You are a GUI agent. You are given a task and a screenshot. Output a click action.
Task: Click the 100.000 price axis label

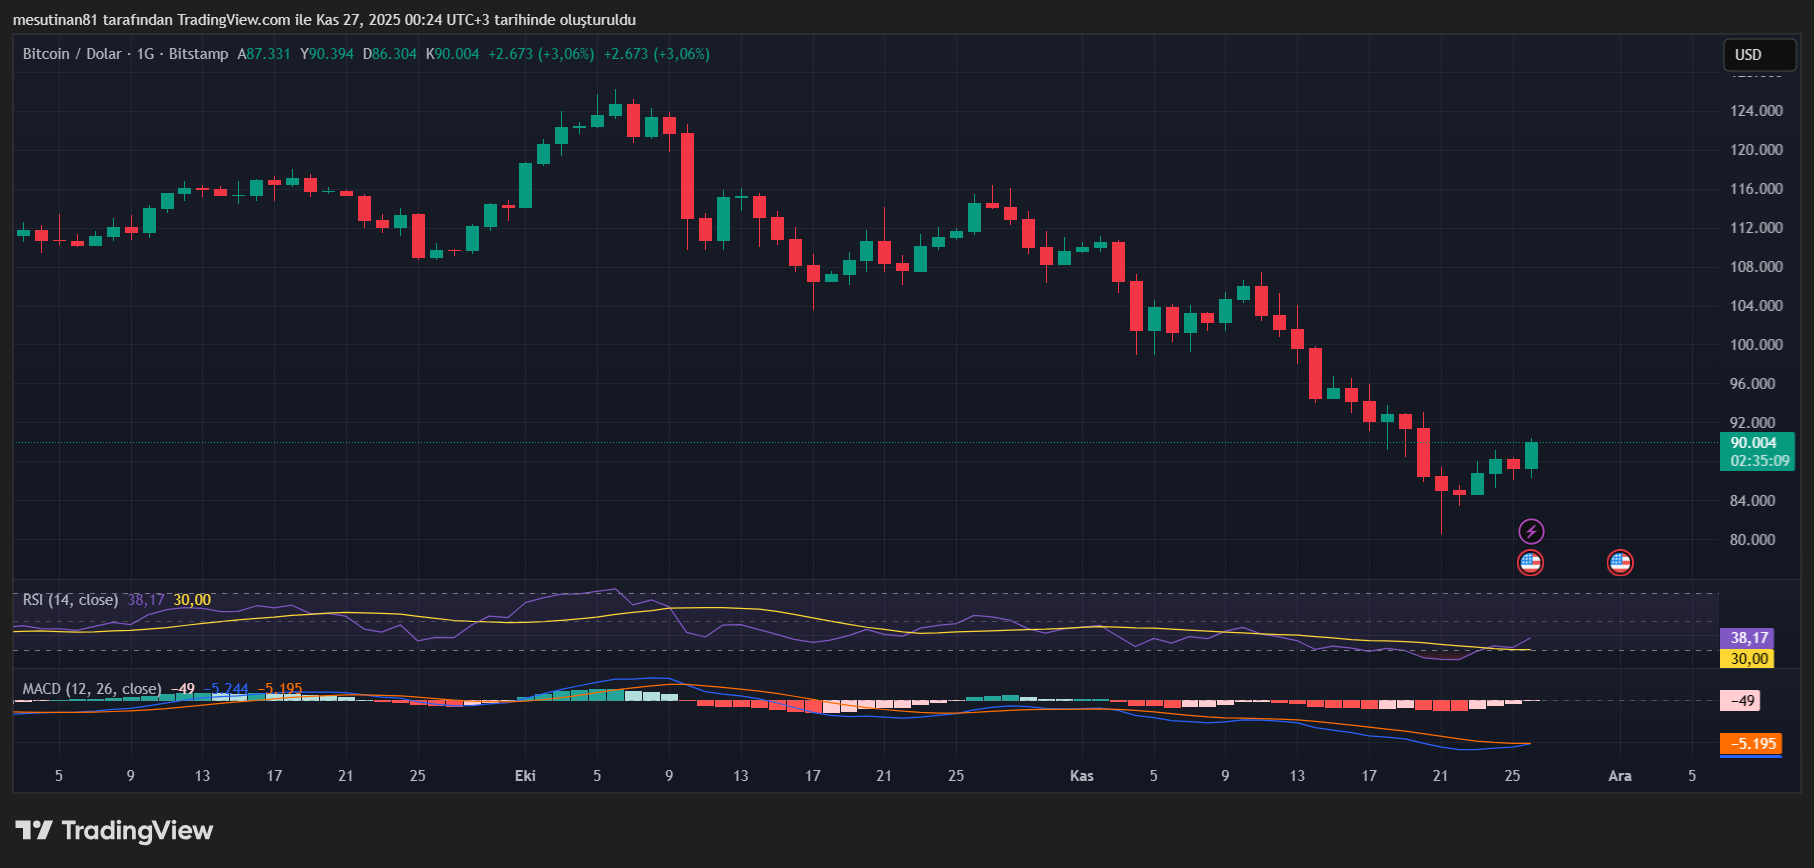click(1756, 345)
